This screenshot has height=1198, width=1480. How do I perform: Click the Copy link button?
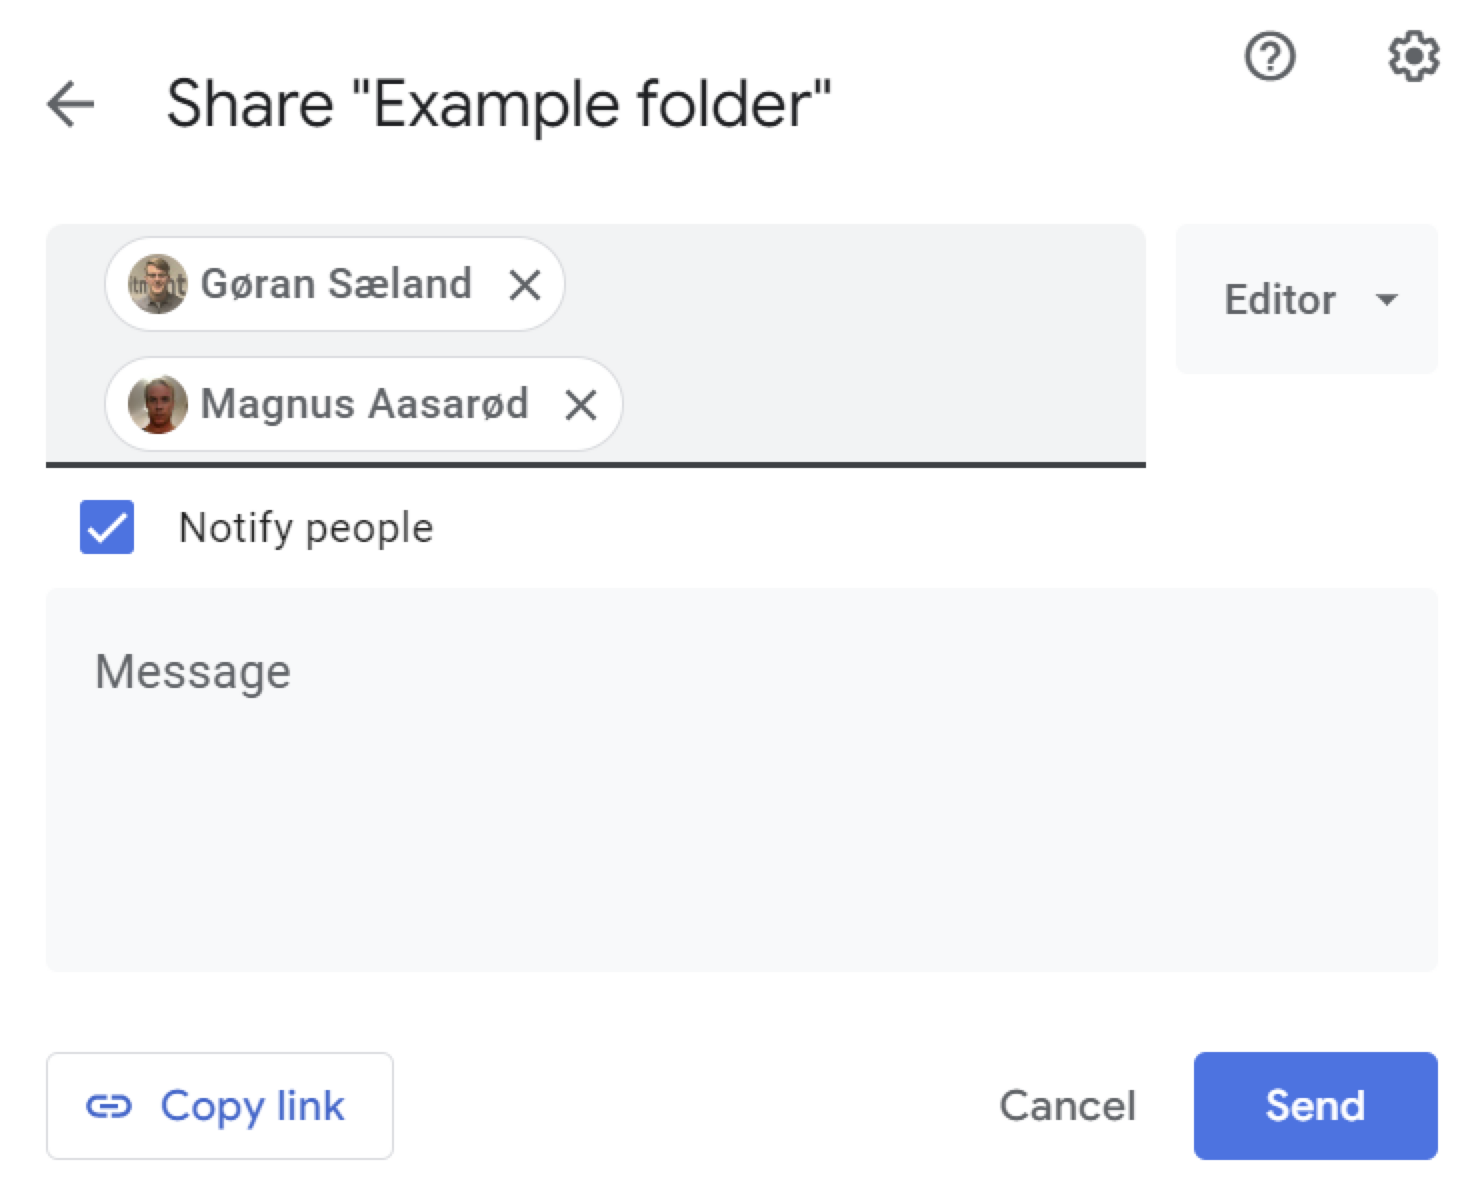[x=220, y=1106]
